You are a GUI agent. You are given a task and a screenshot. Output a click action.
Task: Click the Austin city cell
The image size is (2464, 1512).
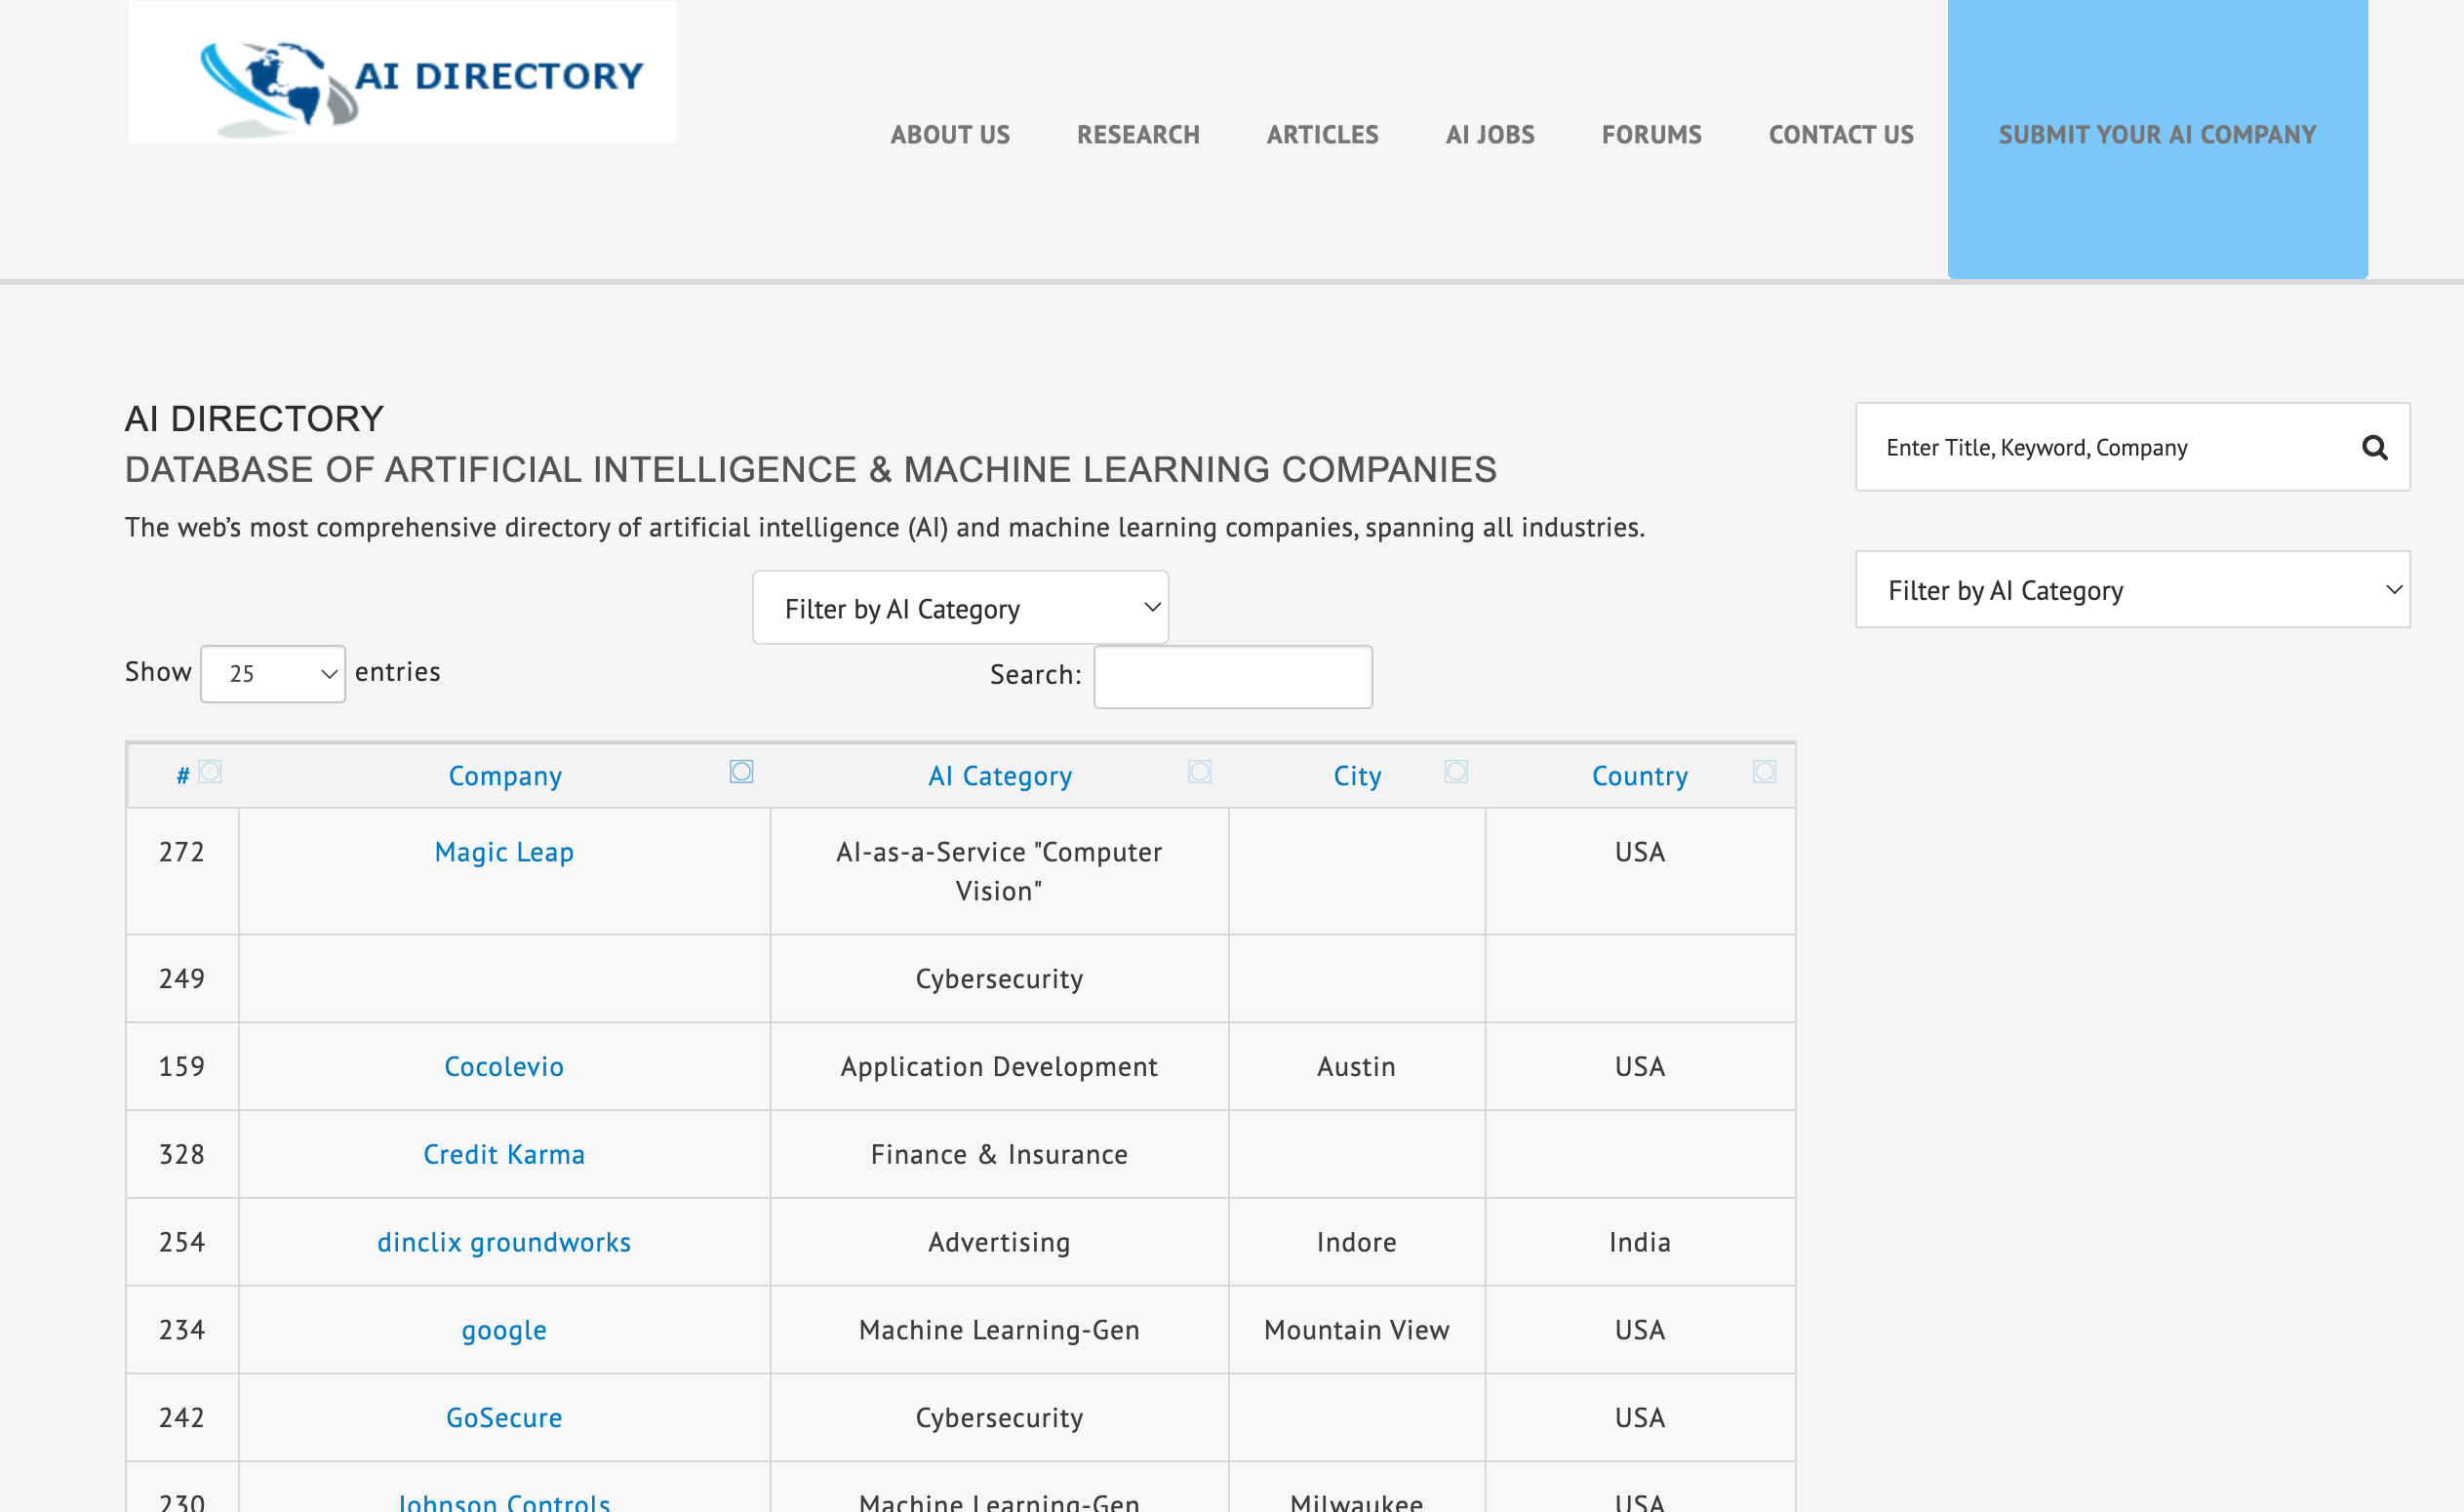pos(1357,1066)
